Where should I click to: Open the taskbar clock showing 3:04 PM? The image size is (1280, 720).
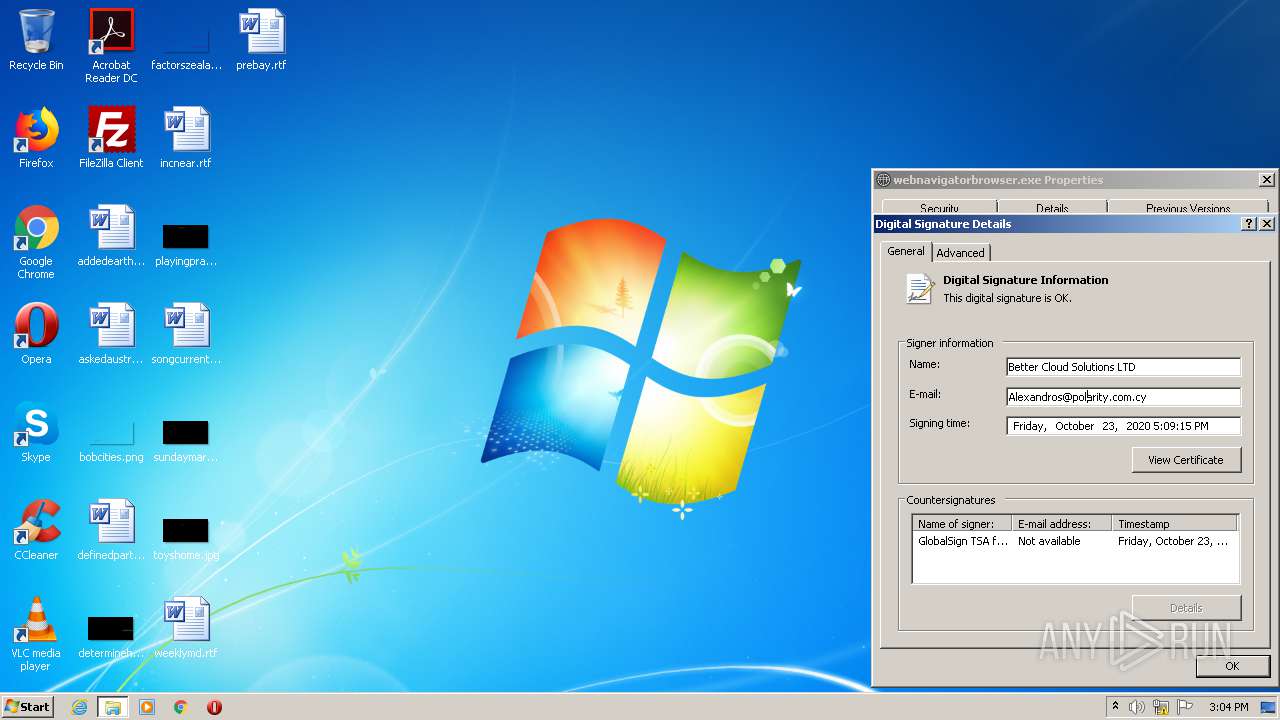[1229, 707]
